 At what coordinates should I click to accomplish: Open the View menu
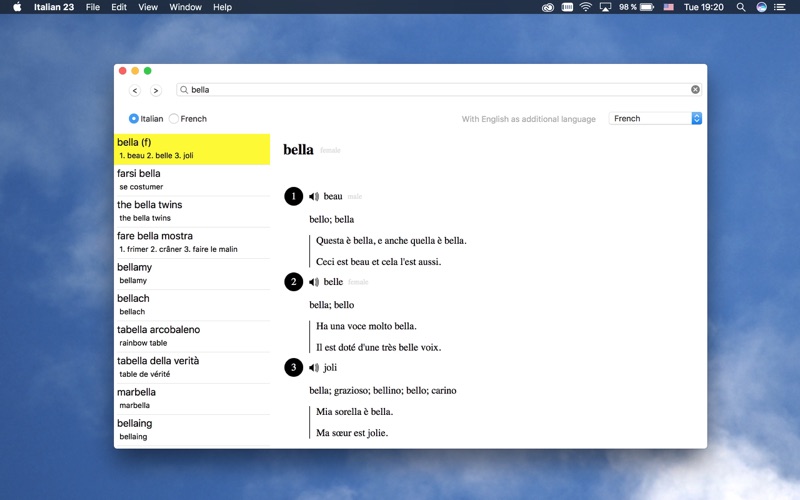pos(148,7)
